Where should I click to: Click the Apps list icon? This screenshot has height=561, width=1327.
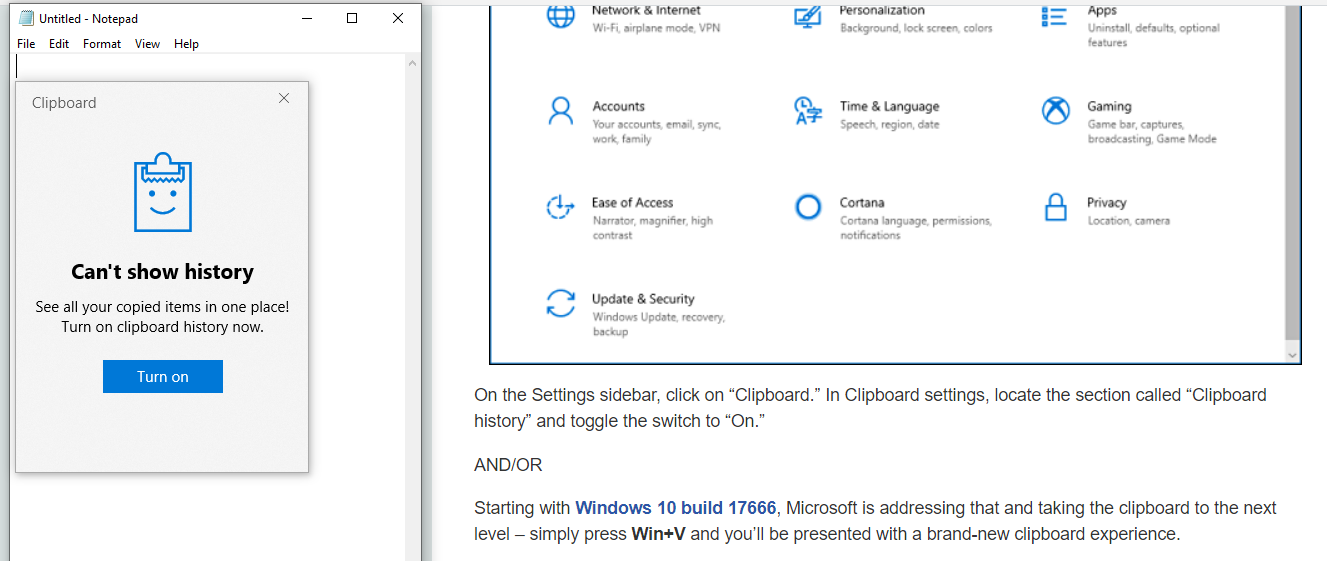point(1054,16)
